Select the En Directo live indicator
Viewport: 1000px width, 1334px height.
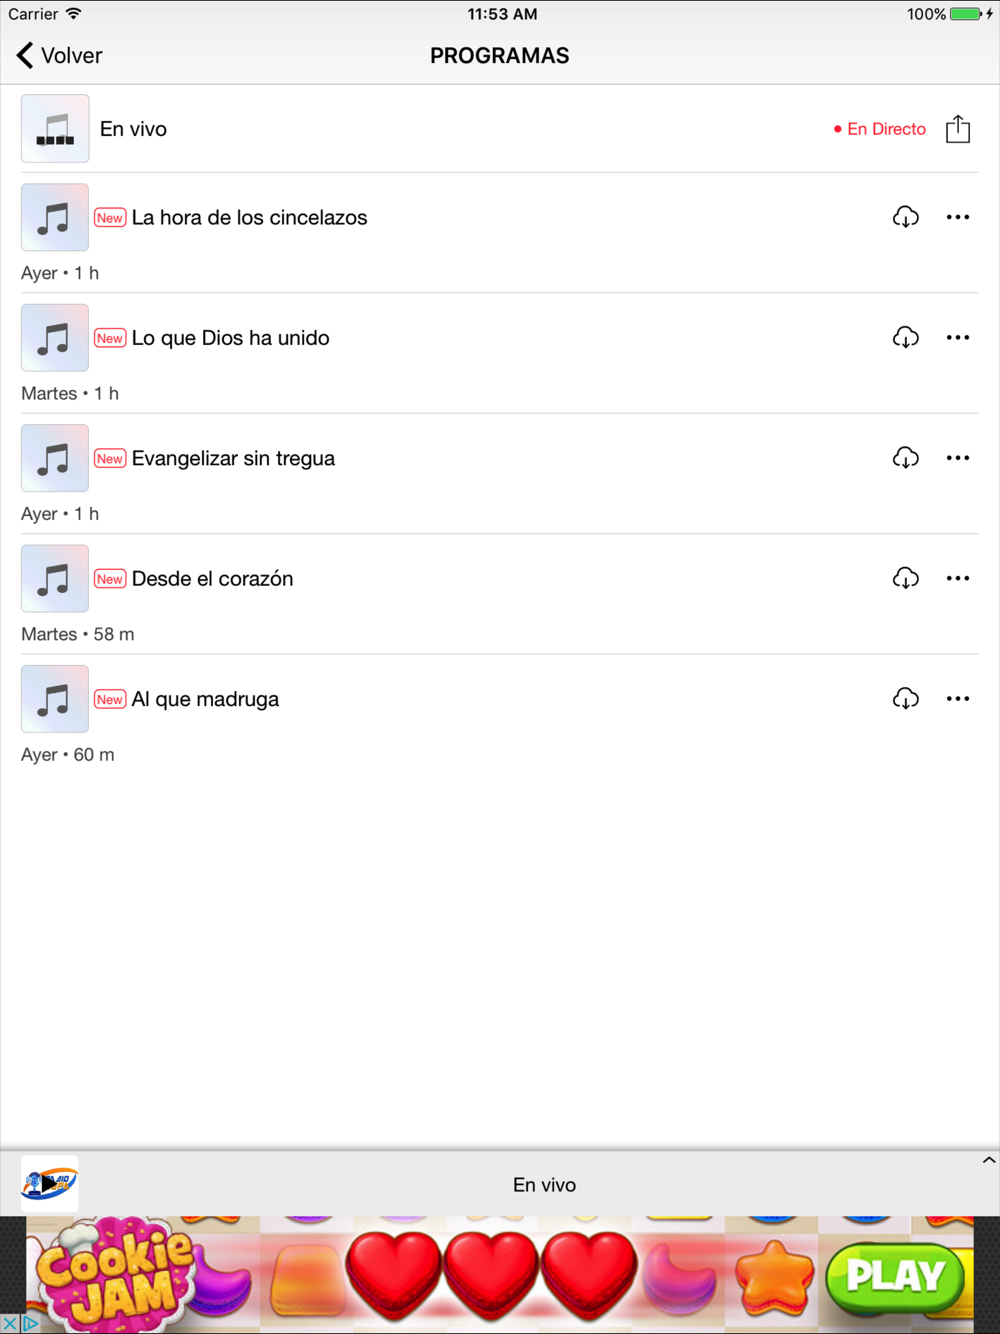coord(880,129)
